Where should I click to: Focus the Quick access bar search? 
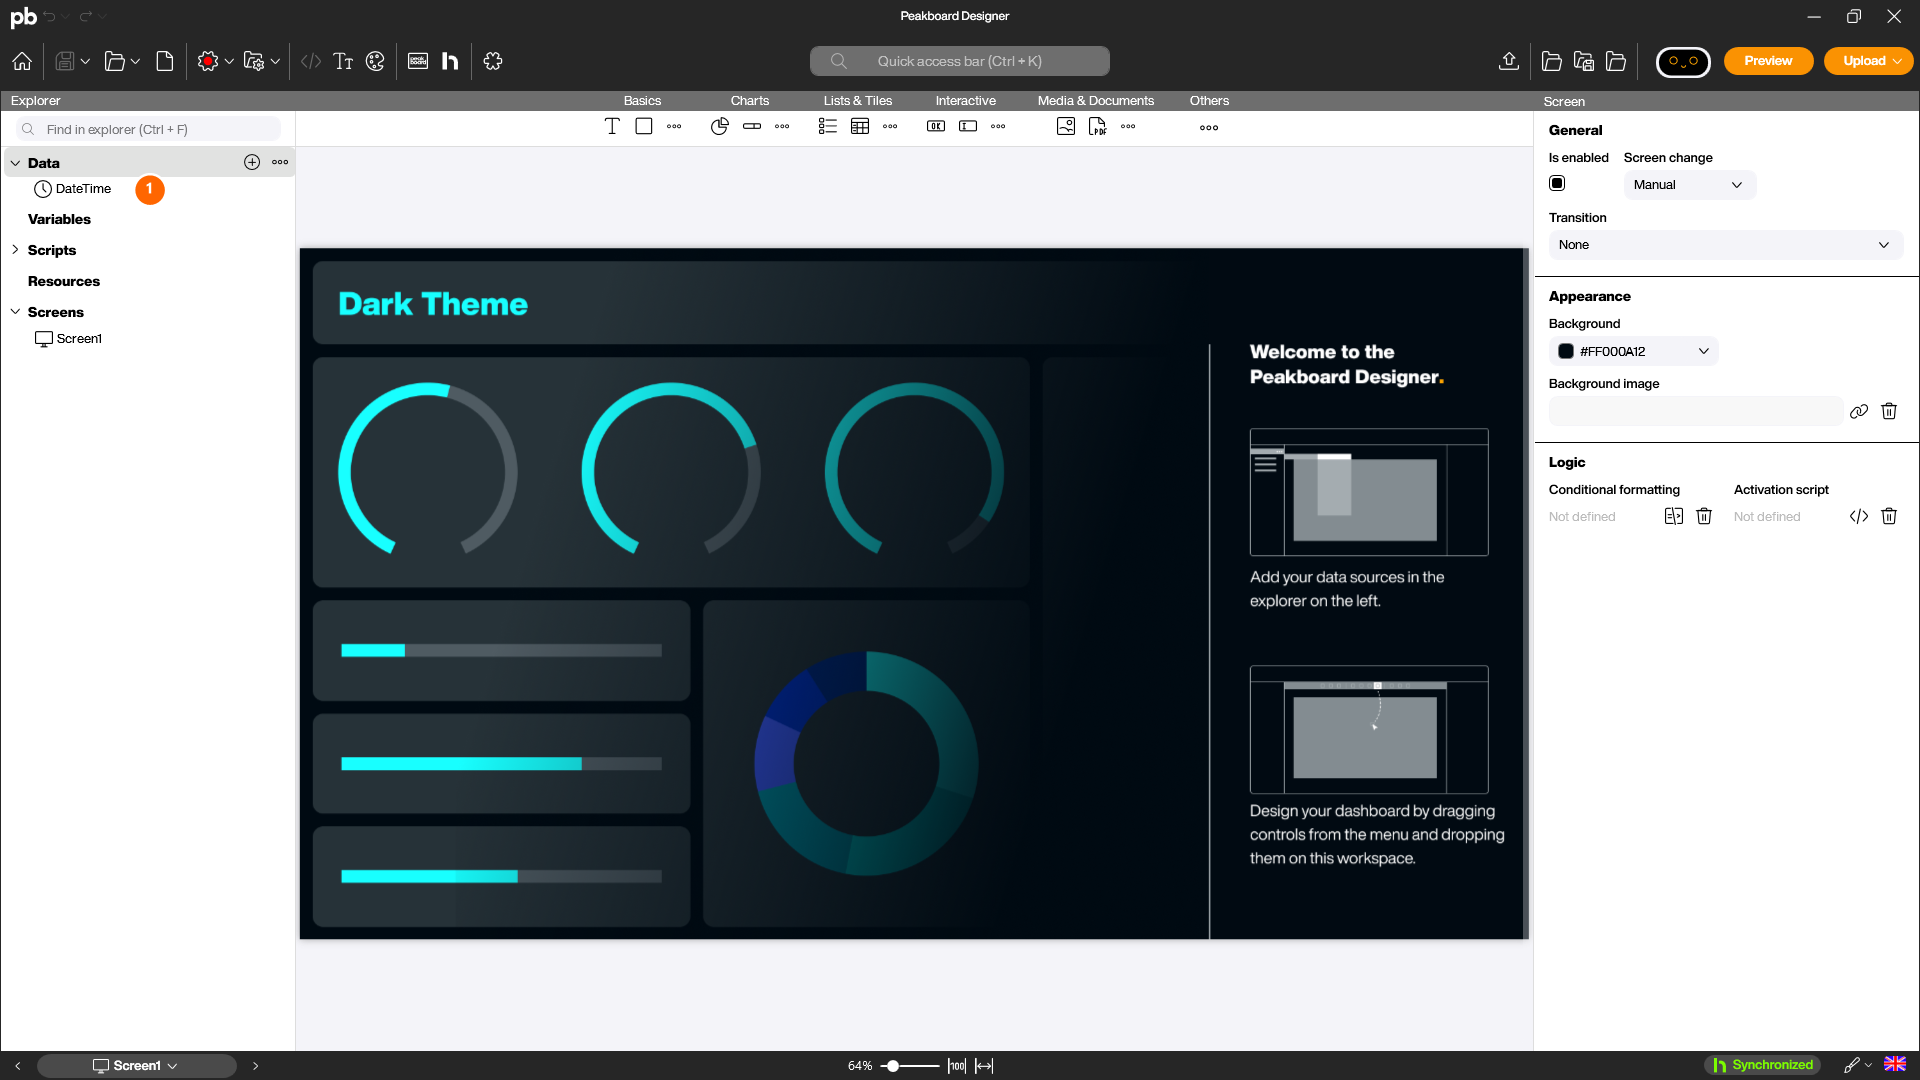tap(959, 61)
